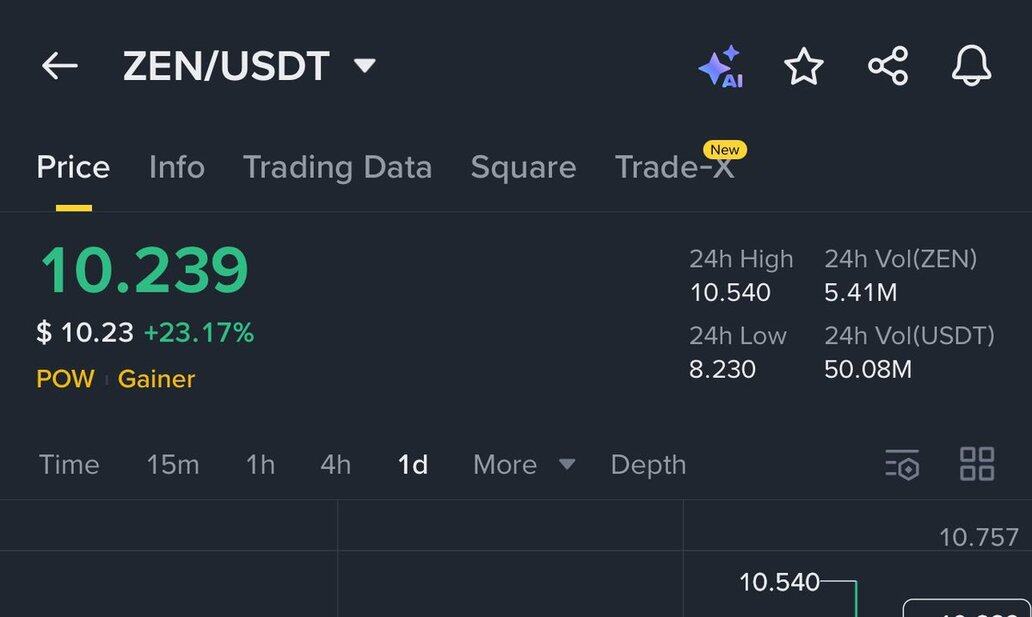Open the AI assistant sparkle icon
Image resolution: width=1032 pixels, height=617 pixels.
[720, 67]
